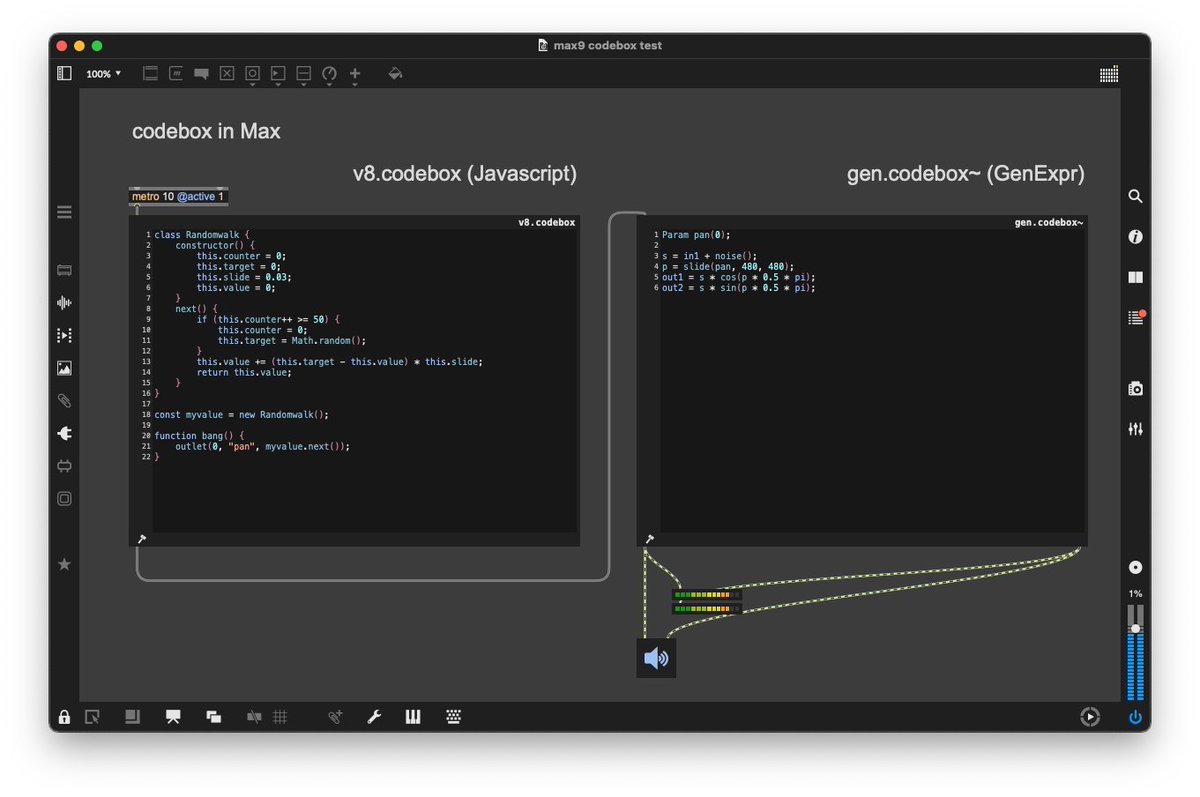The width and height of the screenshot is (1200, 797).
Task: Open the button objects dropdown in toolbar
Action: tap(252, 74)
